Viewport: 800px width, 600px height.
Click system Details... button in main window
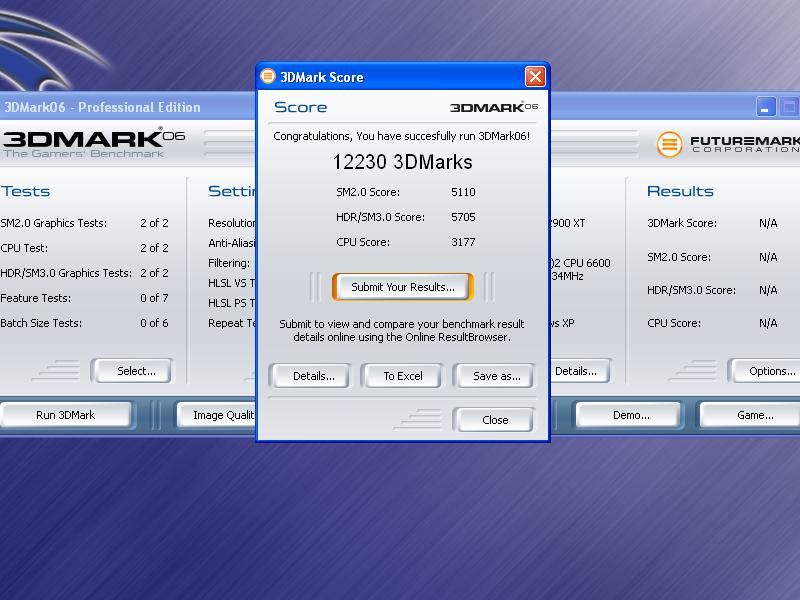pyautogui.click(x=580, y=371)
